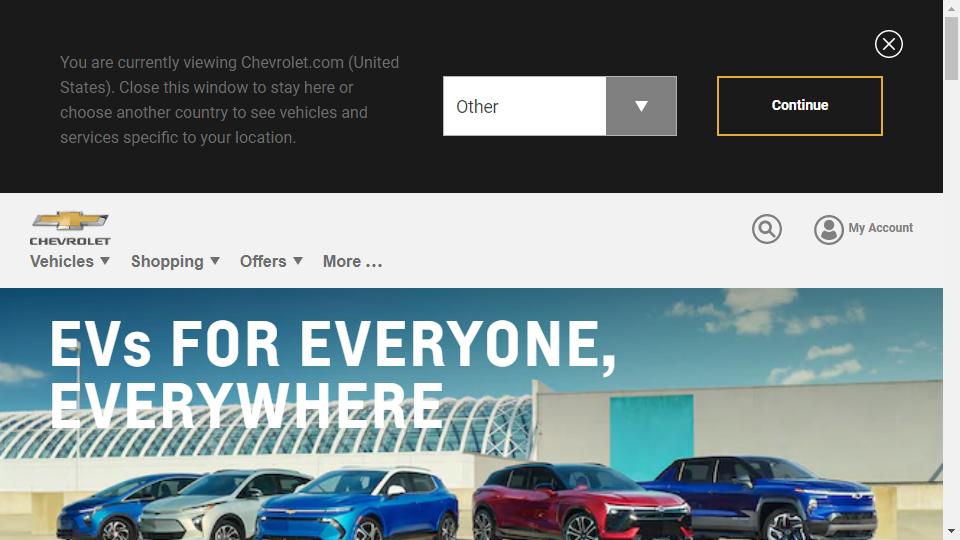
Task: Click the EVs for Everyone hero heading
Action: [332, 374]
